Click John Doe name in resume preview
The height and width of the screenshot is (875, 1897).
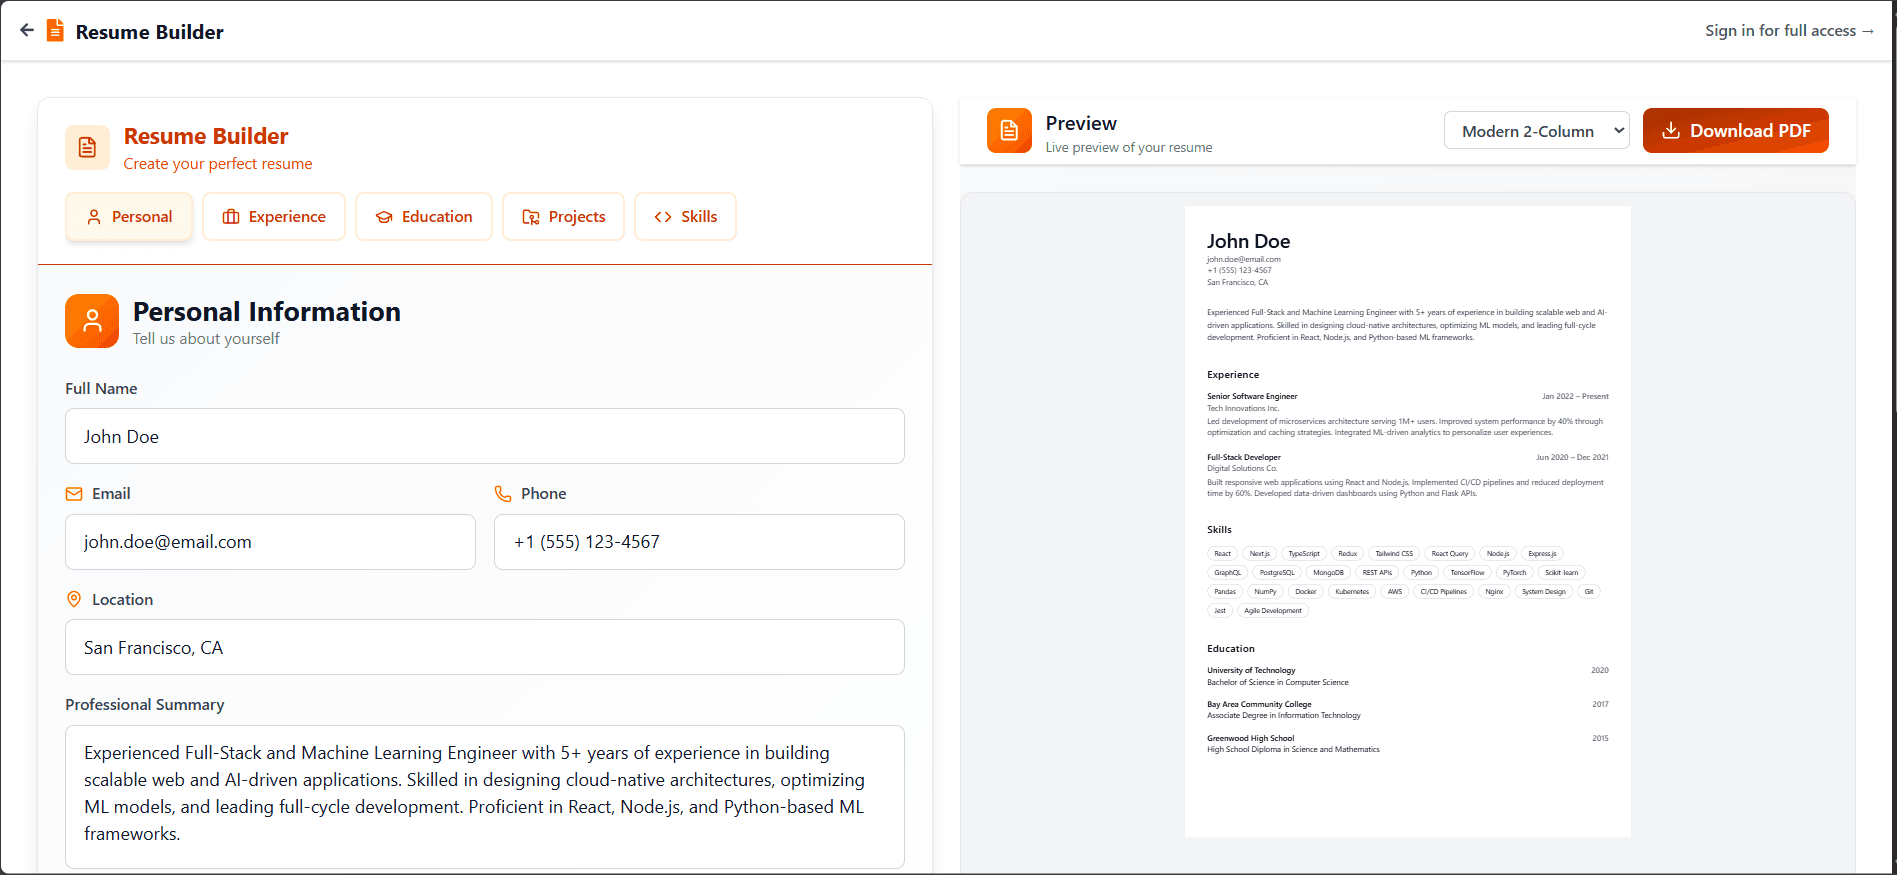[x=1248, y=241]
